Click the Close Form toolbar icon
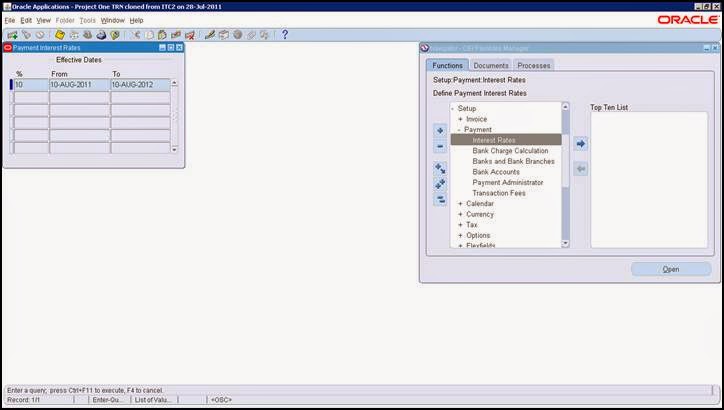Screen dimensions: 724x410 (x=115, y=35)
